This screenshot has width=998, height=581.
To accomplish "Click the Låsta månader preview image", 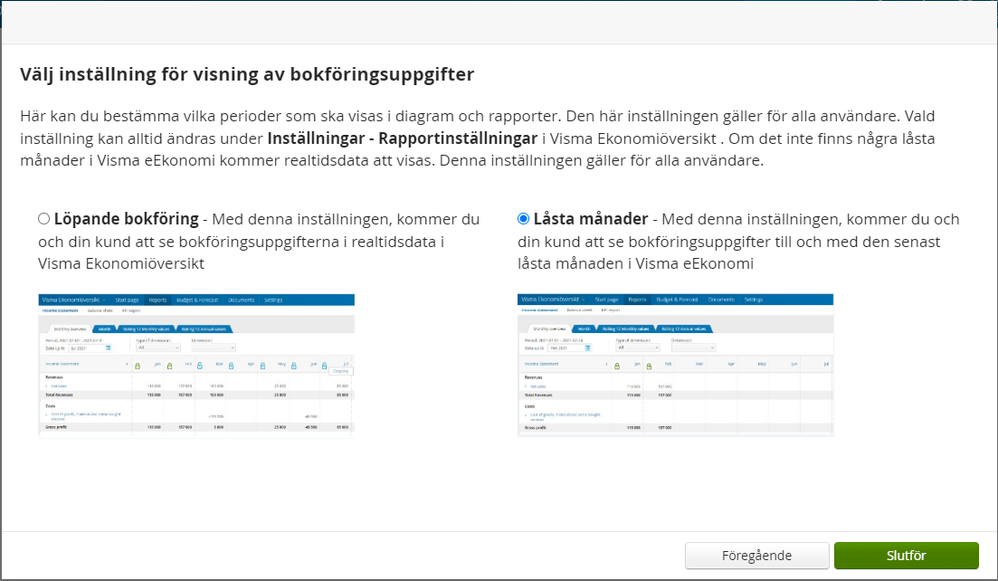I will 675,365.
